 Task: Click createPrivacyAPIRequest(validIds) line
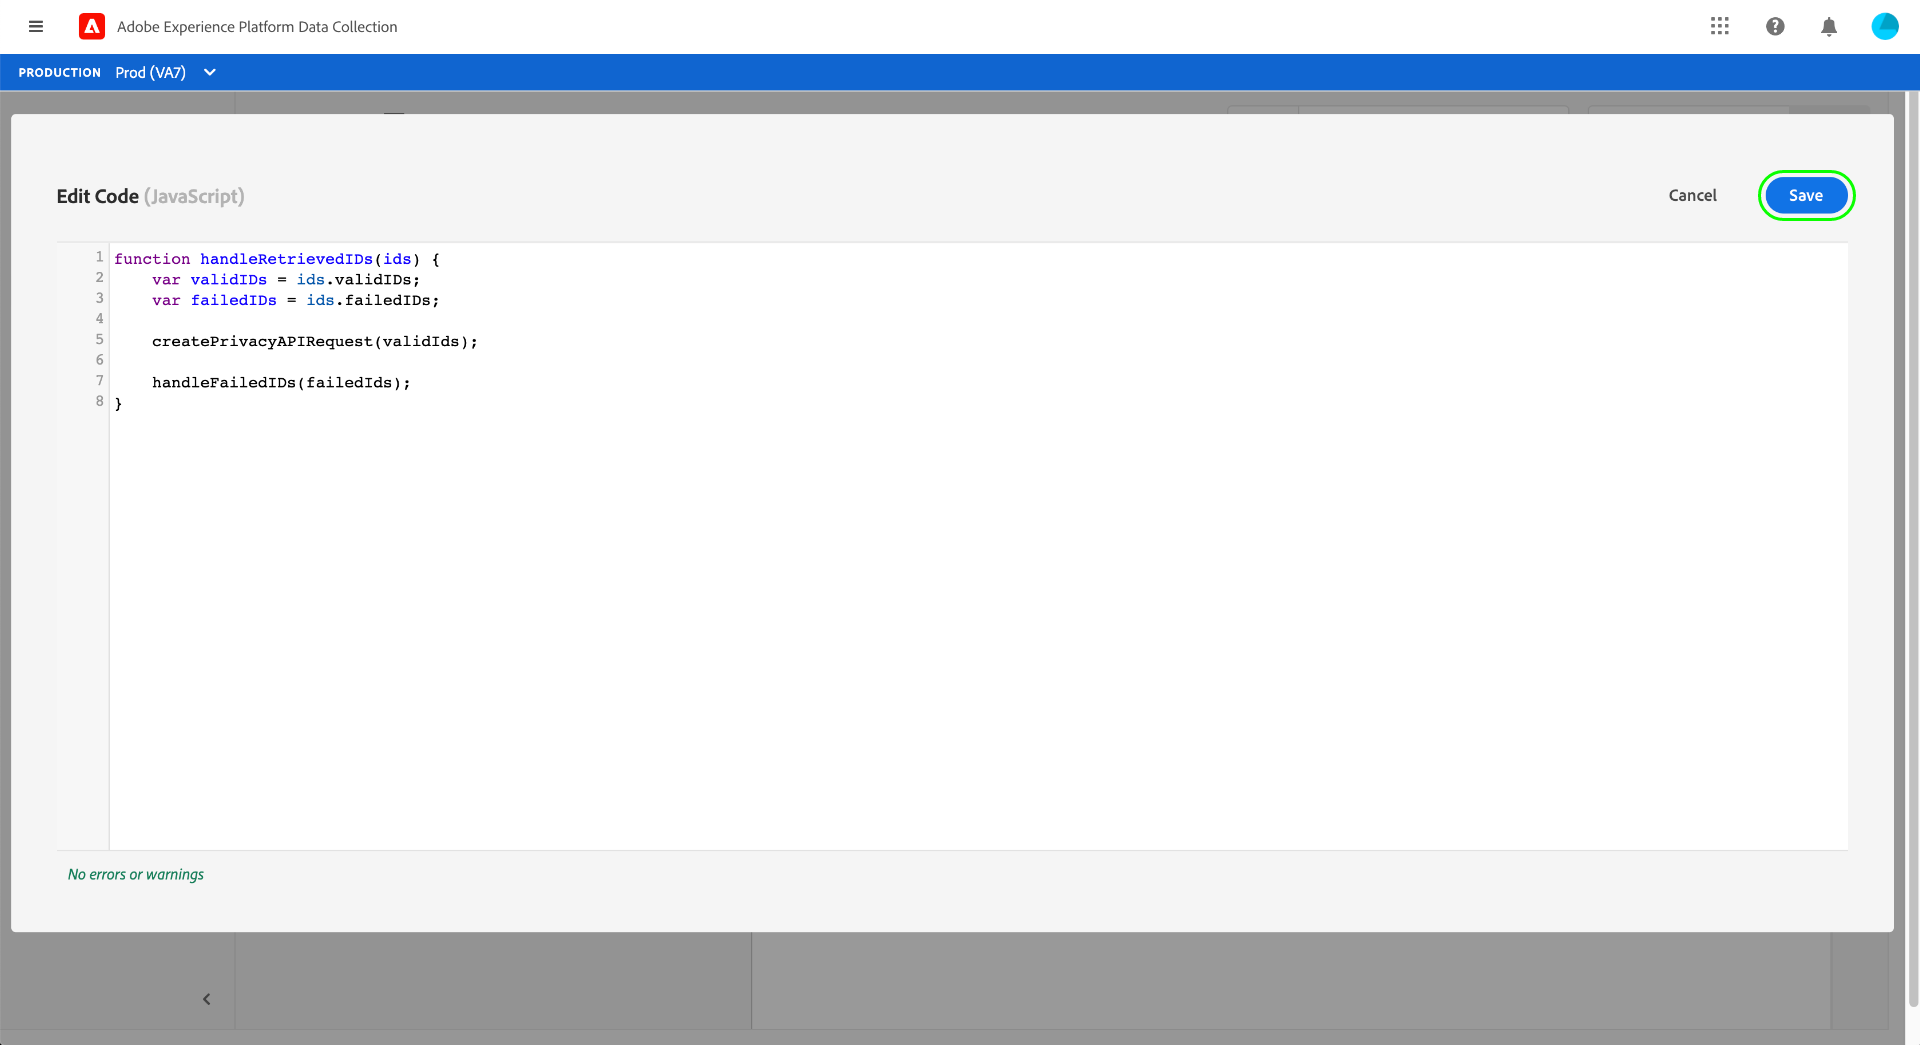pyautogui.click(x=315, y=342)
